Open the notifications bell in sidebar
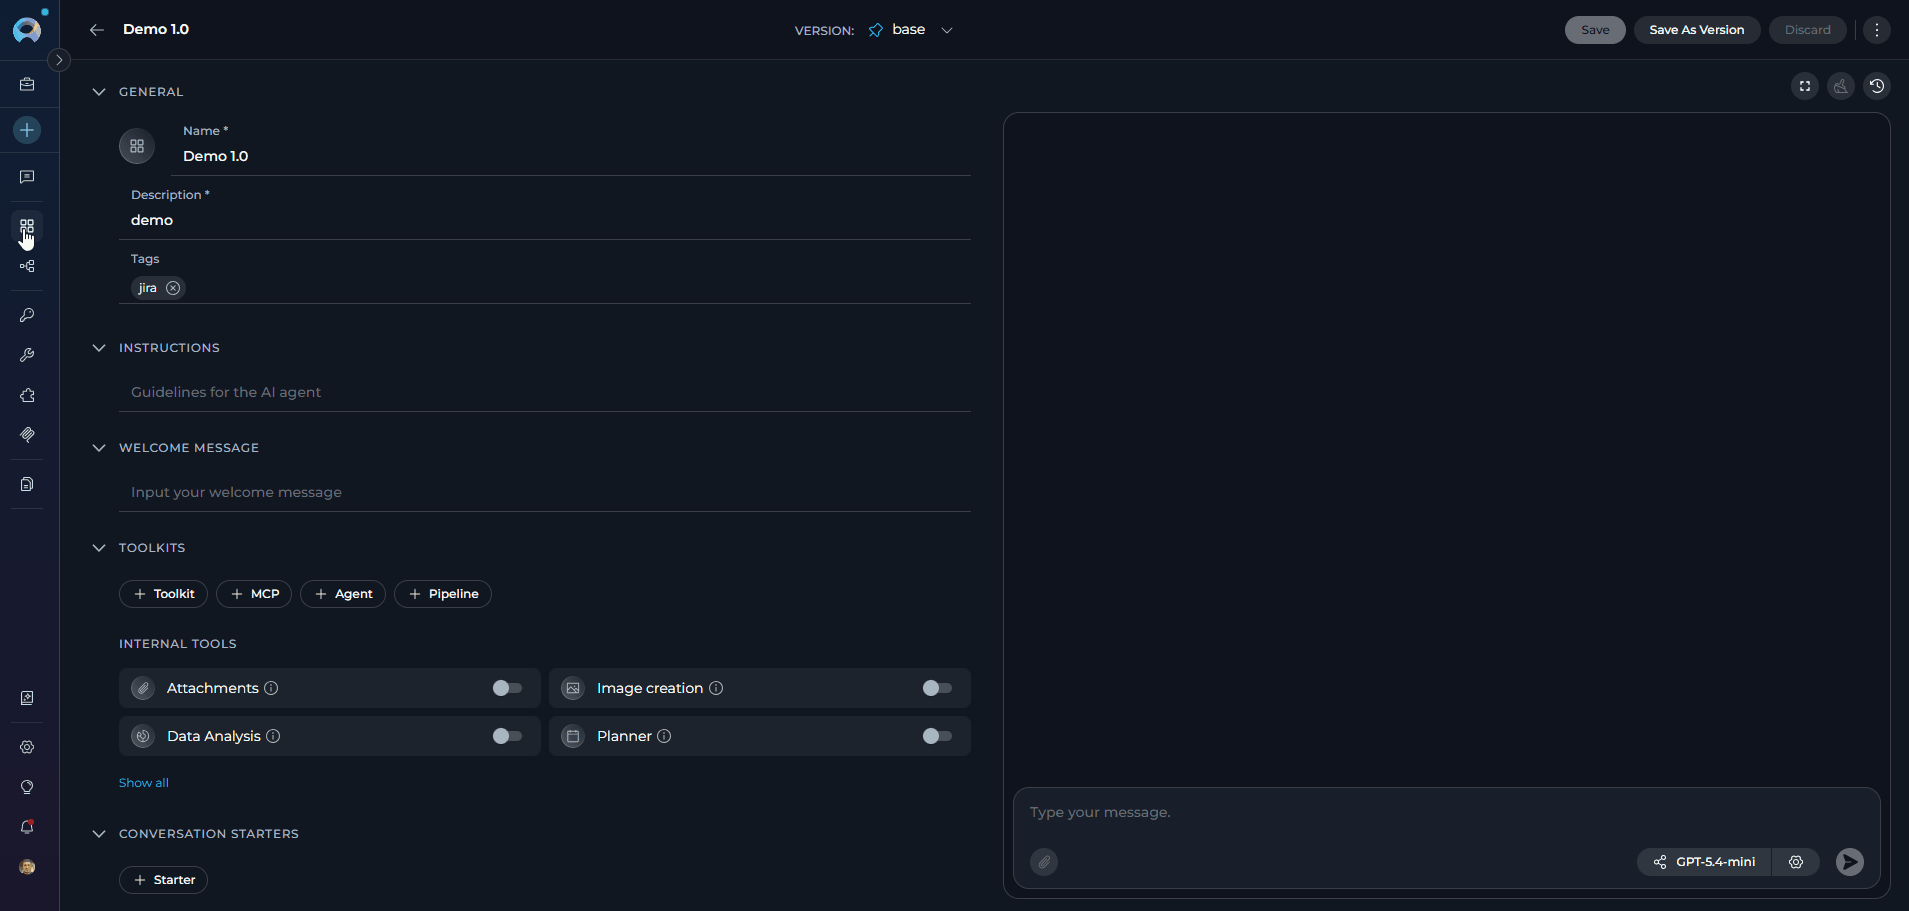This screenshot has height=911, width=1909. [x=27, y=827]
